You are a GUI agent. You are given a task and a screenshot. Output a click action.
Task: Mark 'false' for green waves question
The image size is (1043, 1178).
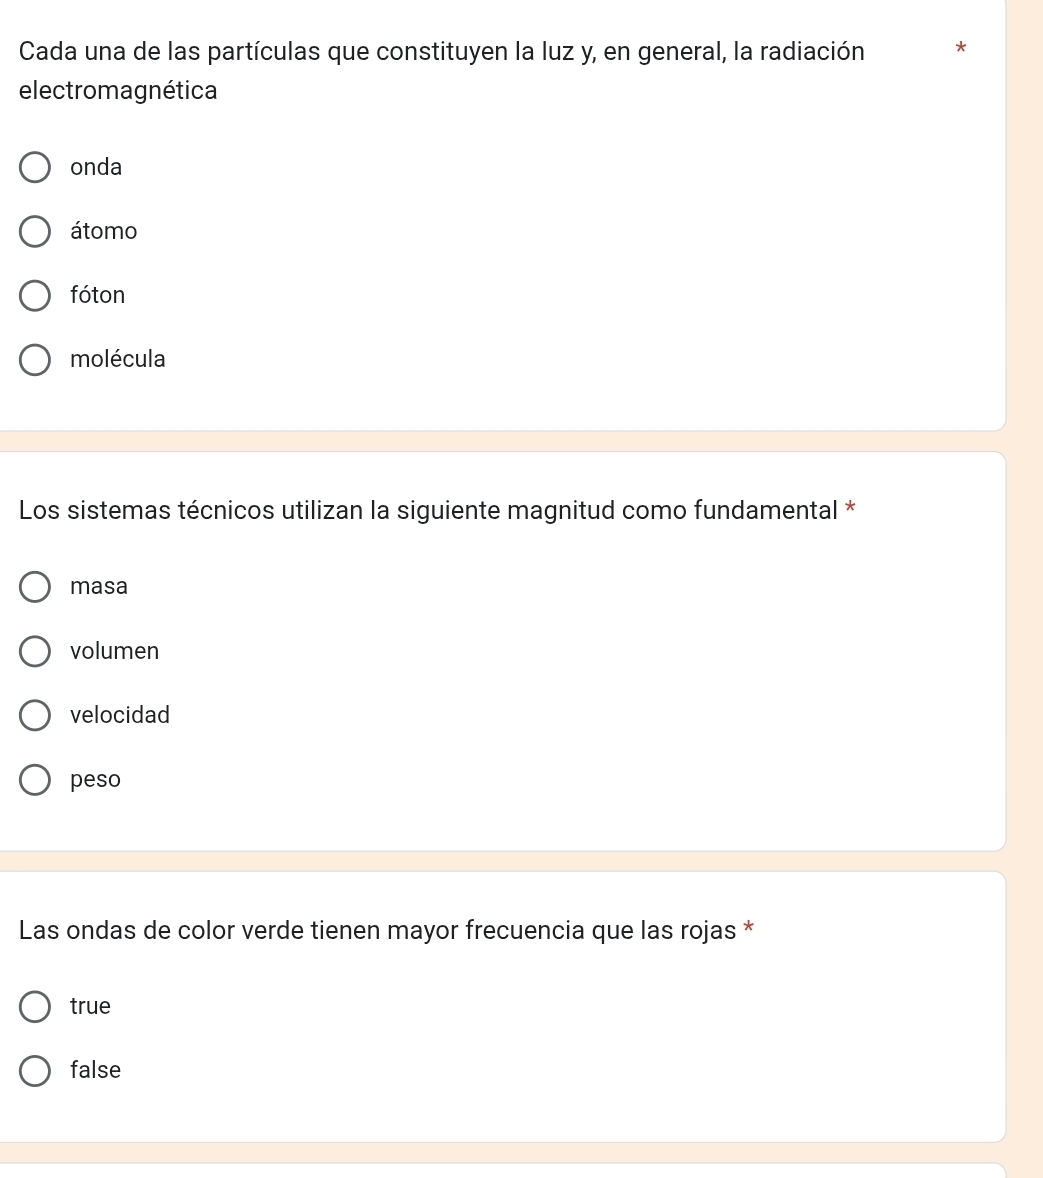pos(35,1071)
